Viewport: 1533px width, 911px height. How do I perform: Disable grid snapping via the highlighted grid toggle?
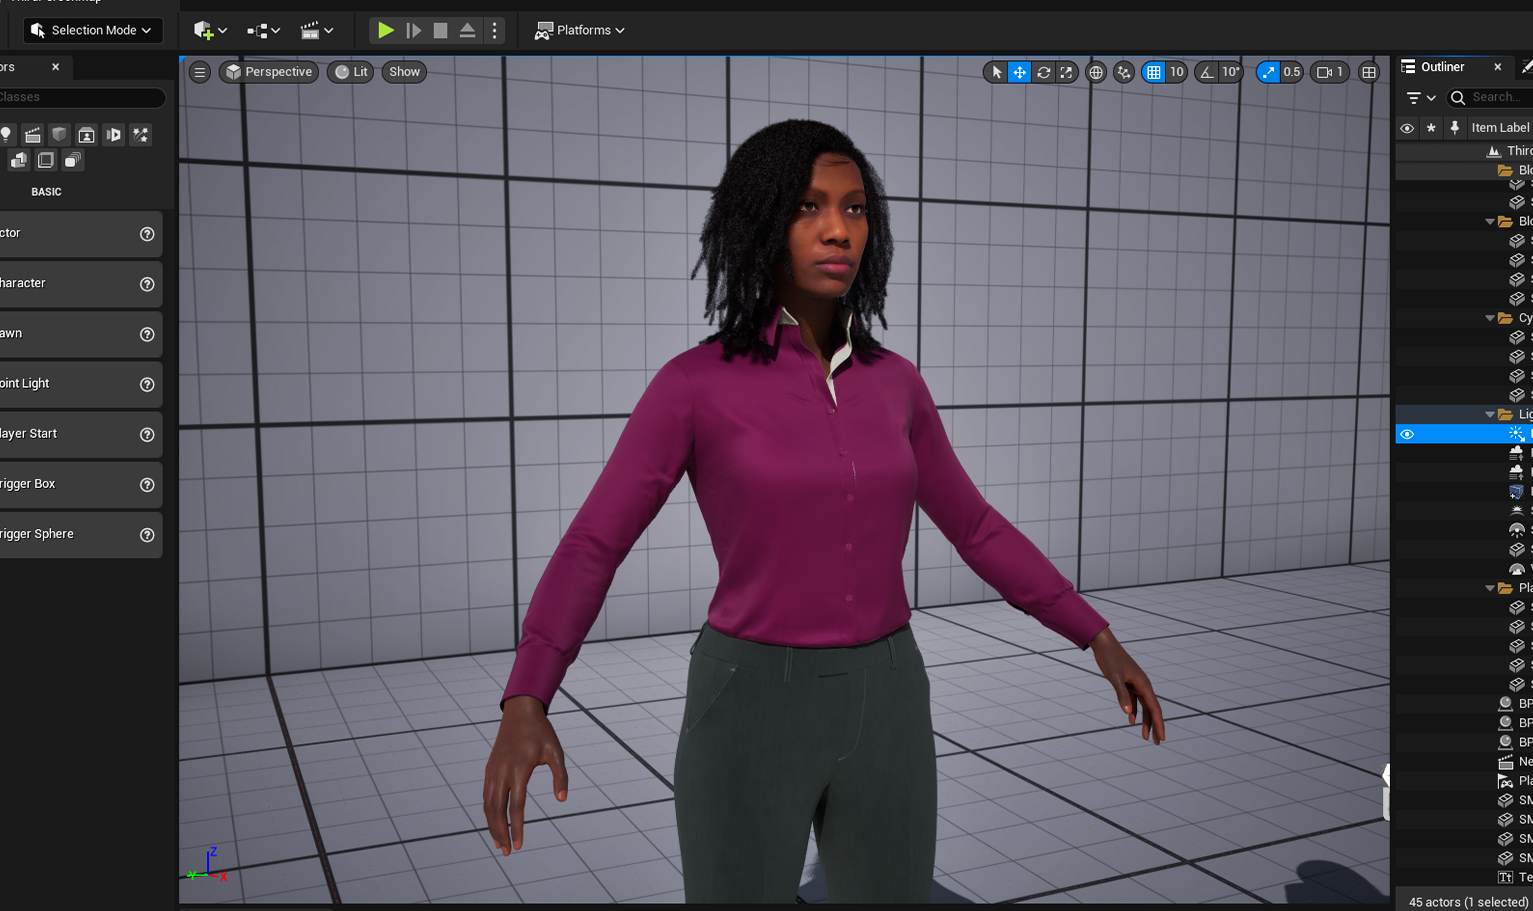coord(1155,71)
